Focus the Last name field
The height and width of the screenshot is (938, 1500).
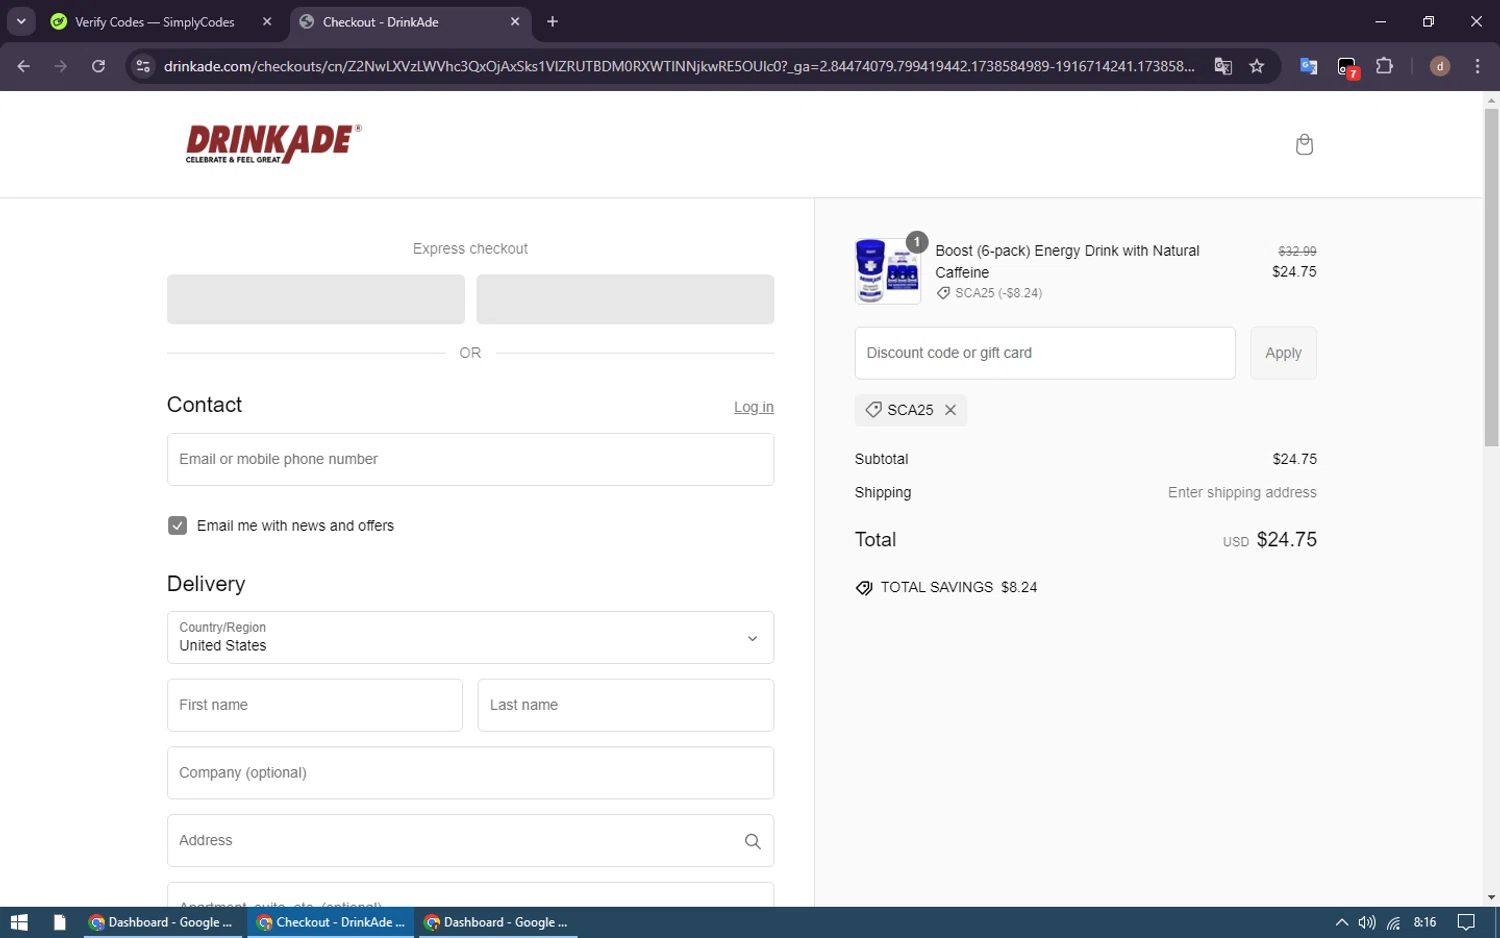[625, 705]
